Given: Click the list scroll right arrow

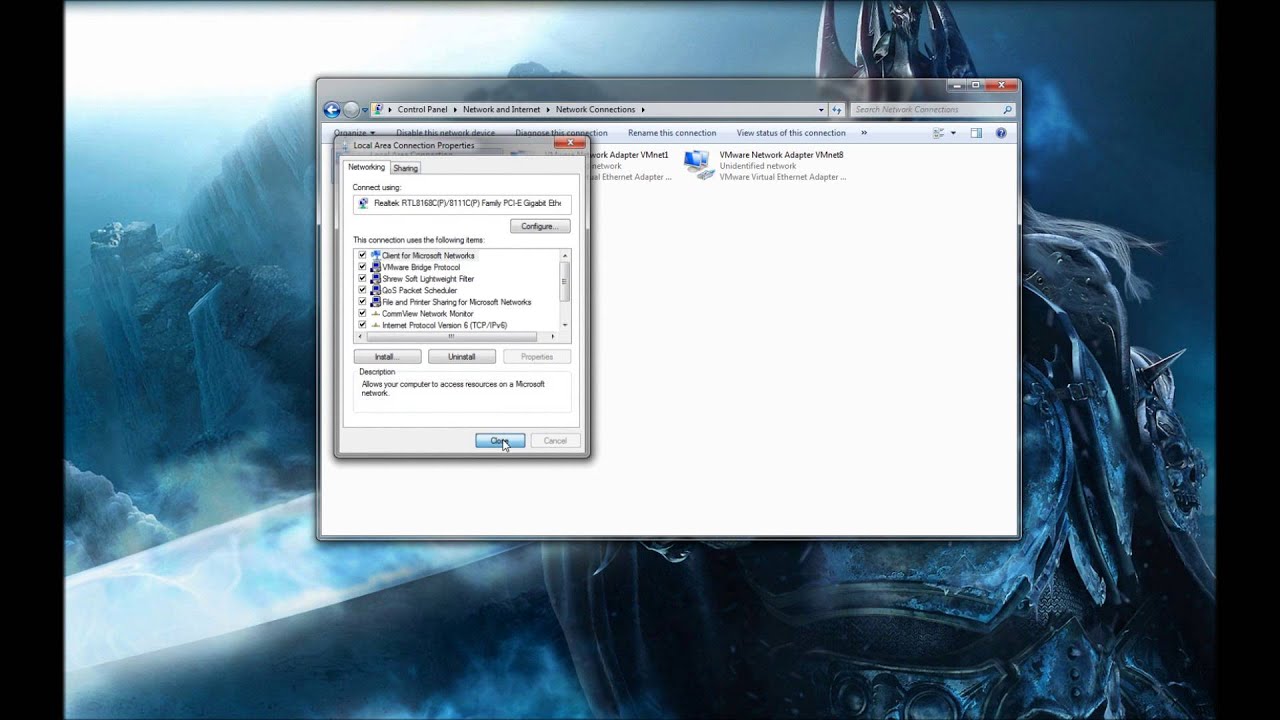Looking at the screenshot, I should [x=553, y=337].
